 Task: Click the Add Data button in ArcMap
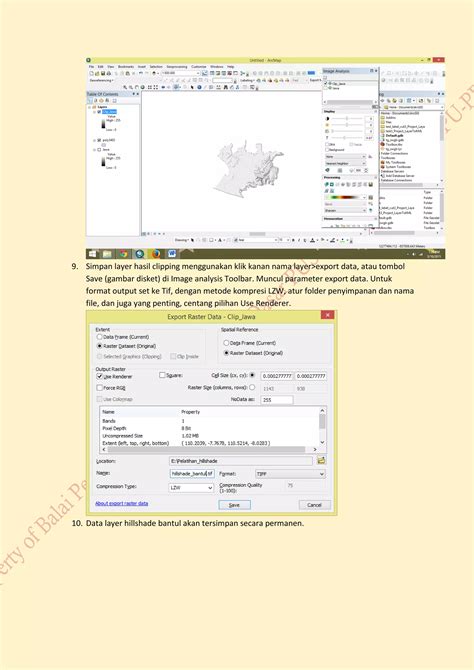154,73
